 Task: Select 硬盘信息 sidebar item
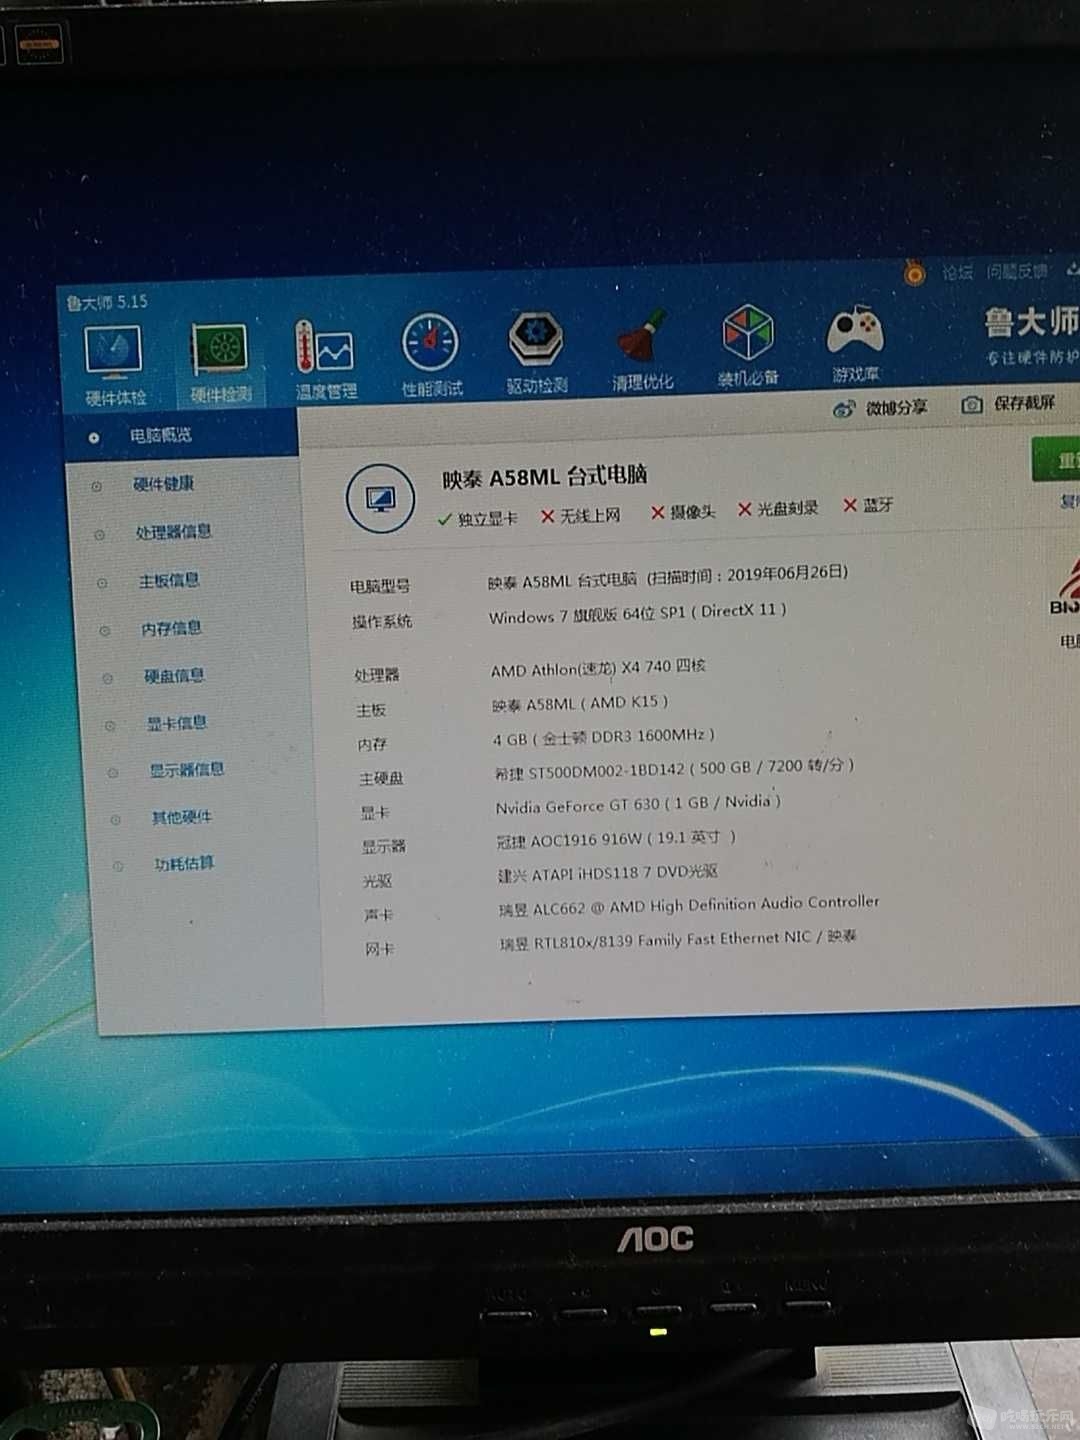tap(174, 675)
